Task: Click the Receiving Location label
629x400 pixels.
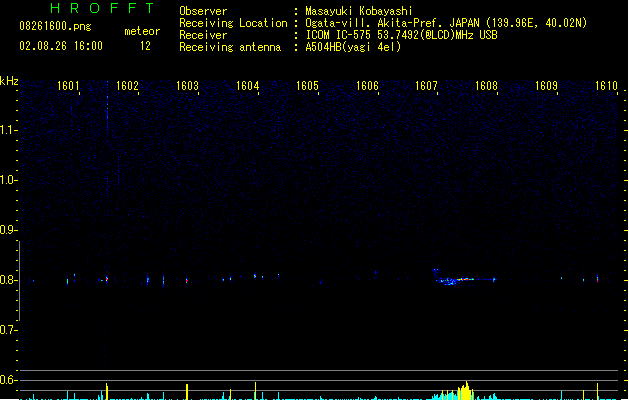Action: coord(233,23)
